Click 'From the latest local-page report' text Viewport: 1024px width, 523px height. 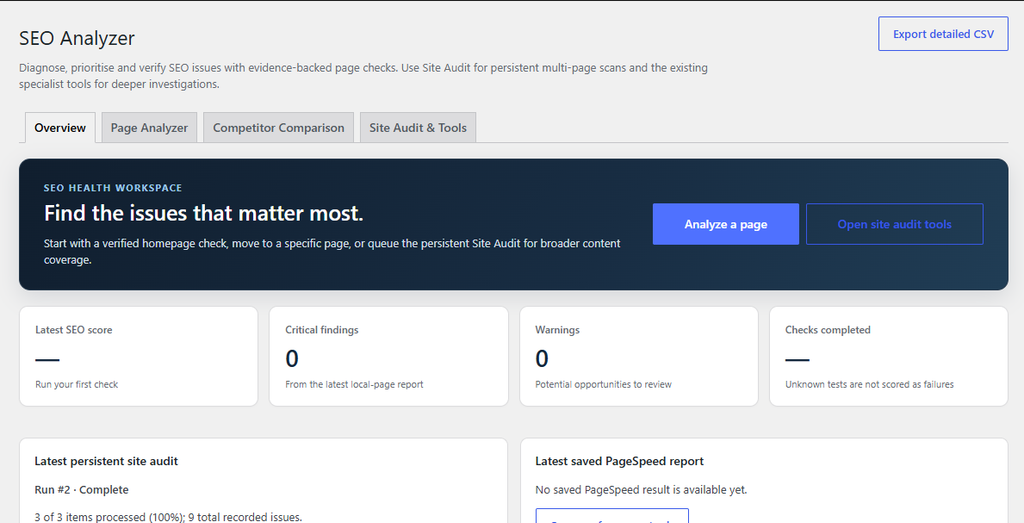[x=354, y=385]
